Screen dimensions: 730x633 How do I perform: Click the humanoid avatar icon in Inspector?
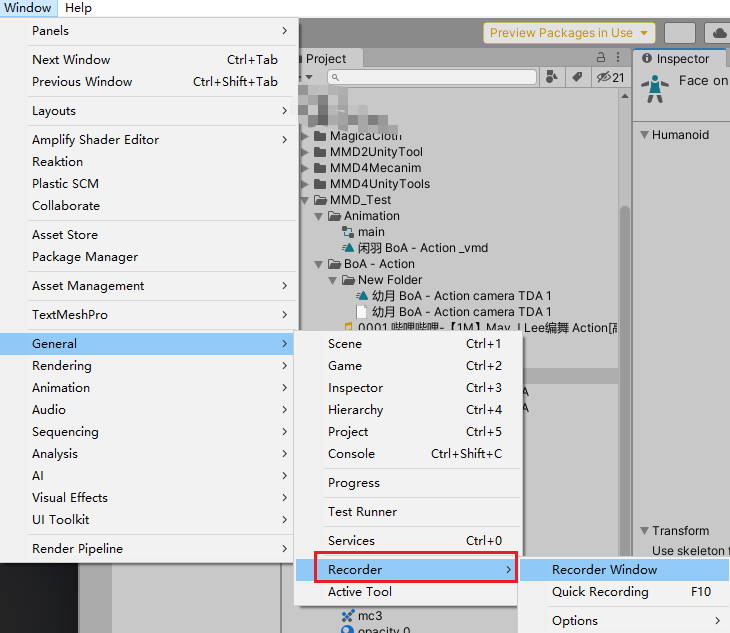656,88
